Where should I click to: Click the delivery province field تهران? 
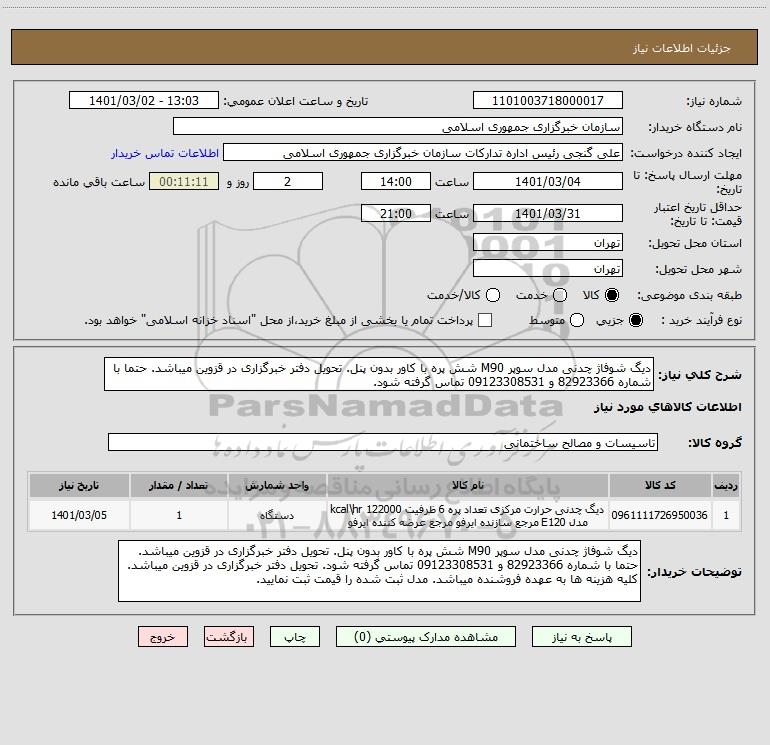pos(548,243)
